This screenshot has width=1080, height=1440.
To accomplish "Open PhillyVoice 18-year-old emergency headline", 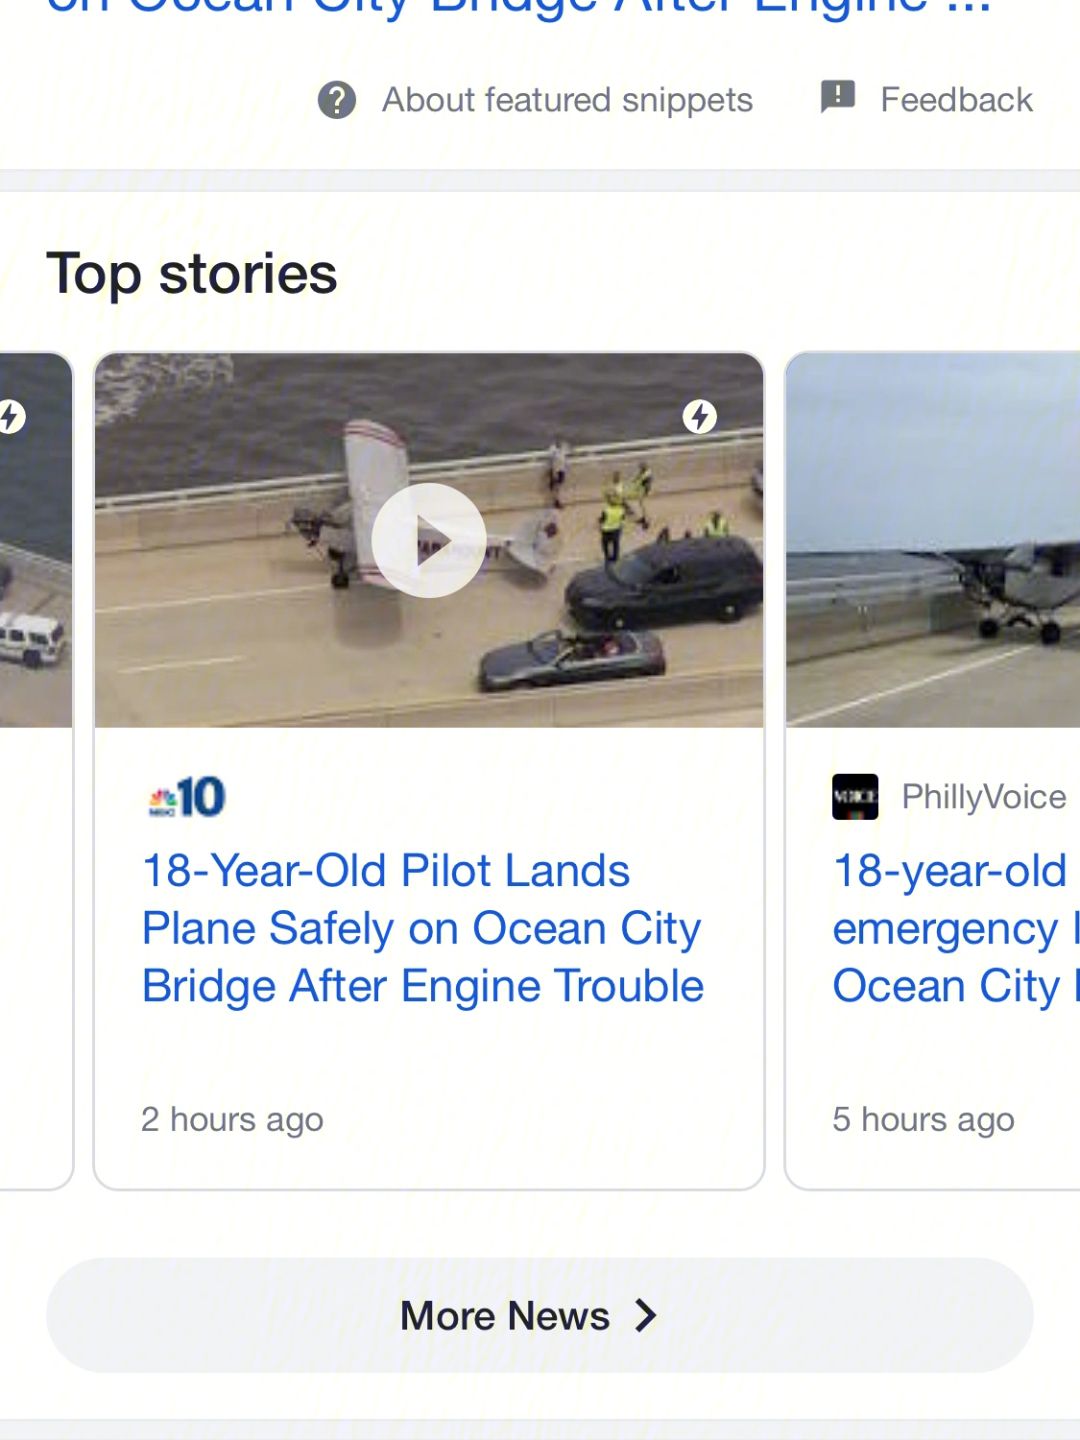I will (x=956, y=928).
